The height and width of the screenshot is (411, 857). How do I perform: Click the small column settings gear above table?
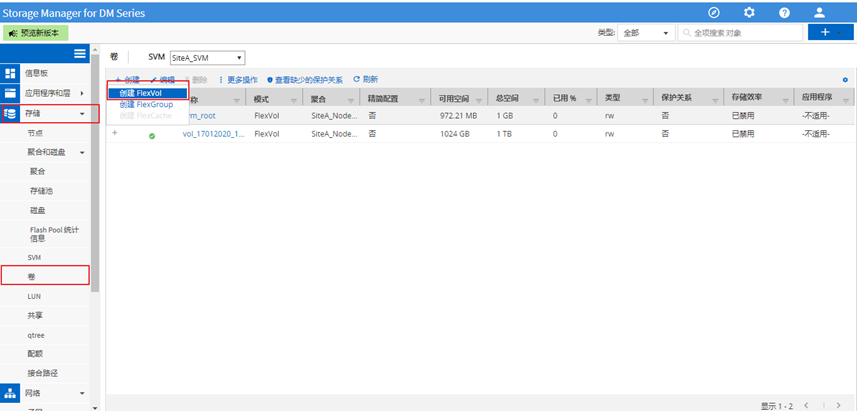(845, 79)
